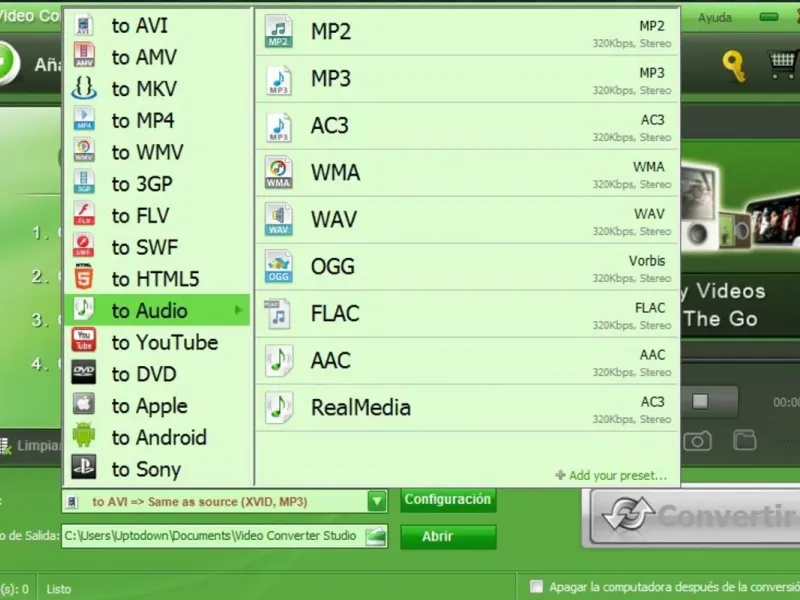Viewport: 800px width, 600px height.
Task: Click the to WMV menu entry
Action: tap(158, 152)
